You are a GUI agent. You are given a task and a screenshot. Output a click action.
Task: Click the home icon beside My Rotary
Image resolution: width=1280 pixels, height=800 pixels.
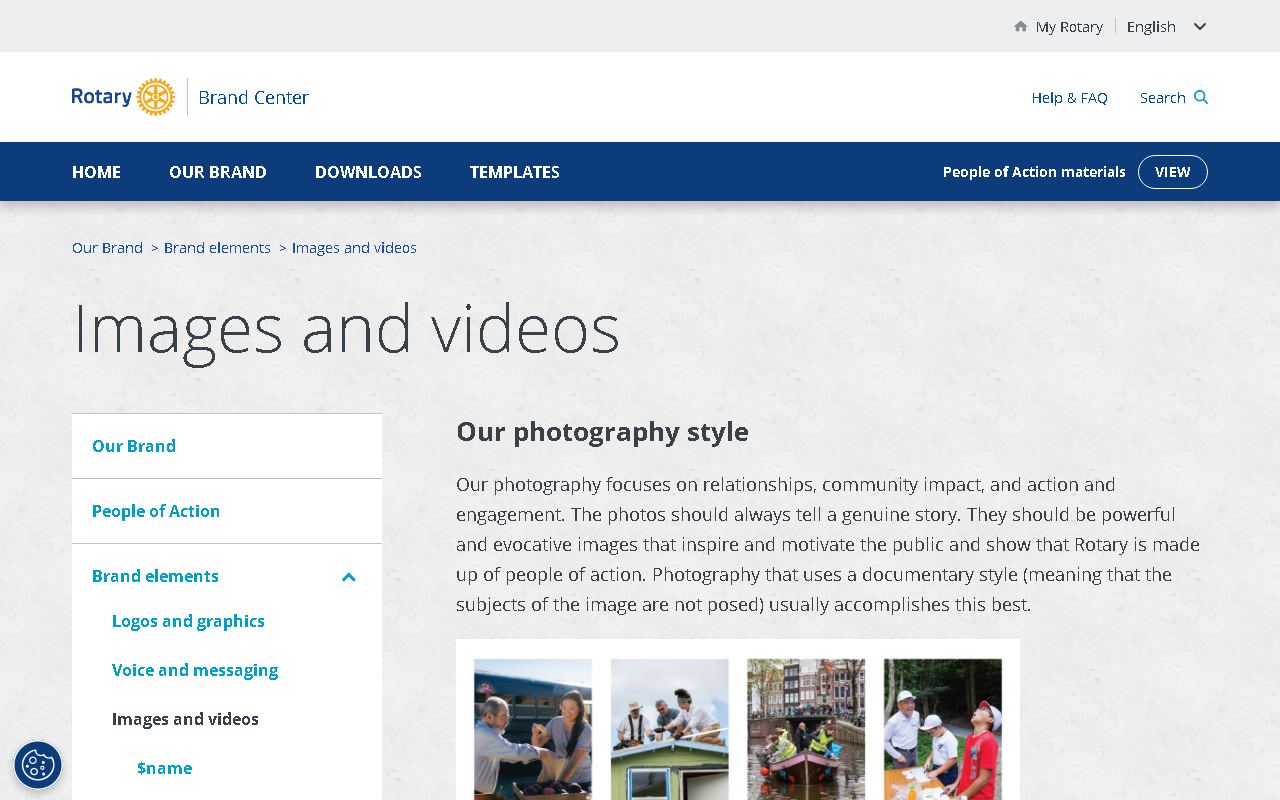coord(1020,27)
